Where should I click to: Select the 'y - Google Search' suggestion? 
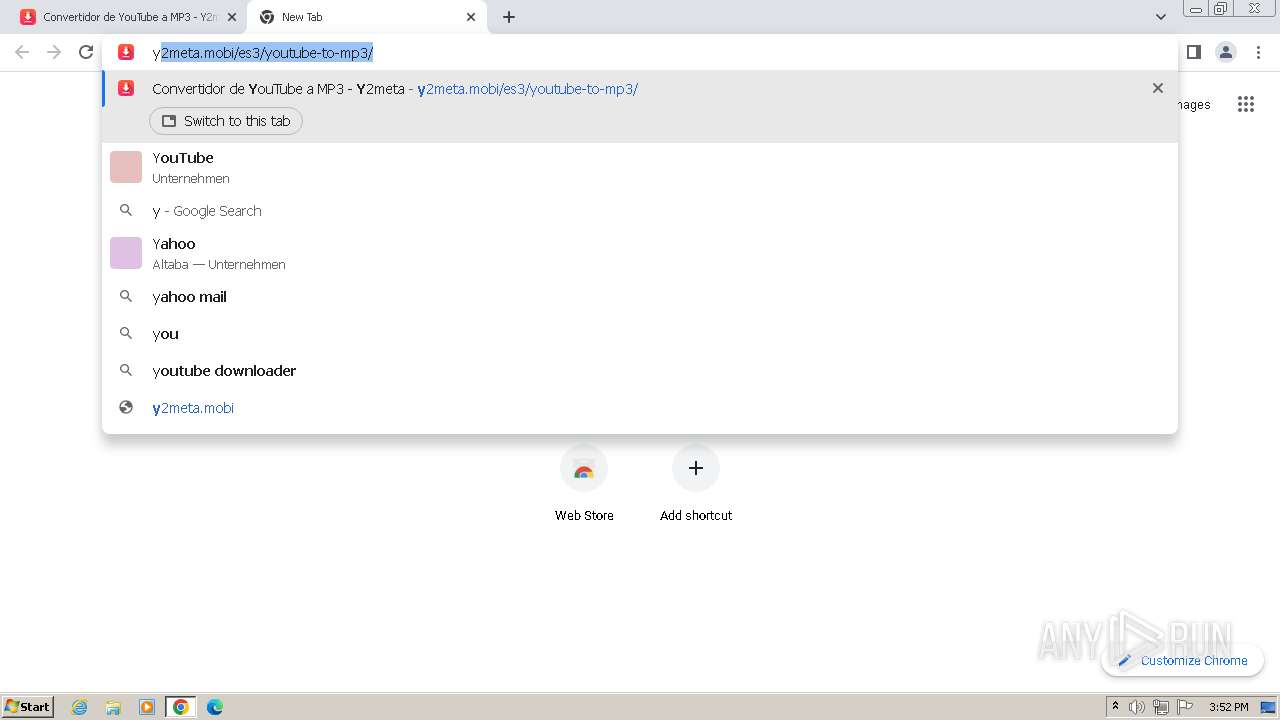point(640,211)
